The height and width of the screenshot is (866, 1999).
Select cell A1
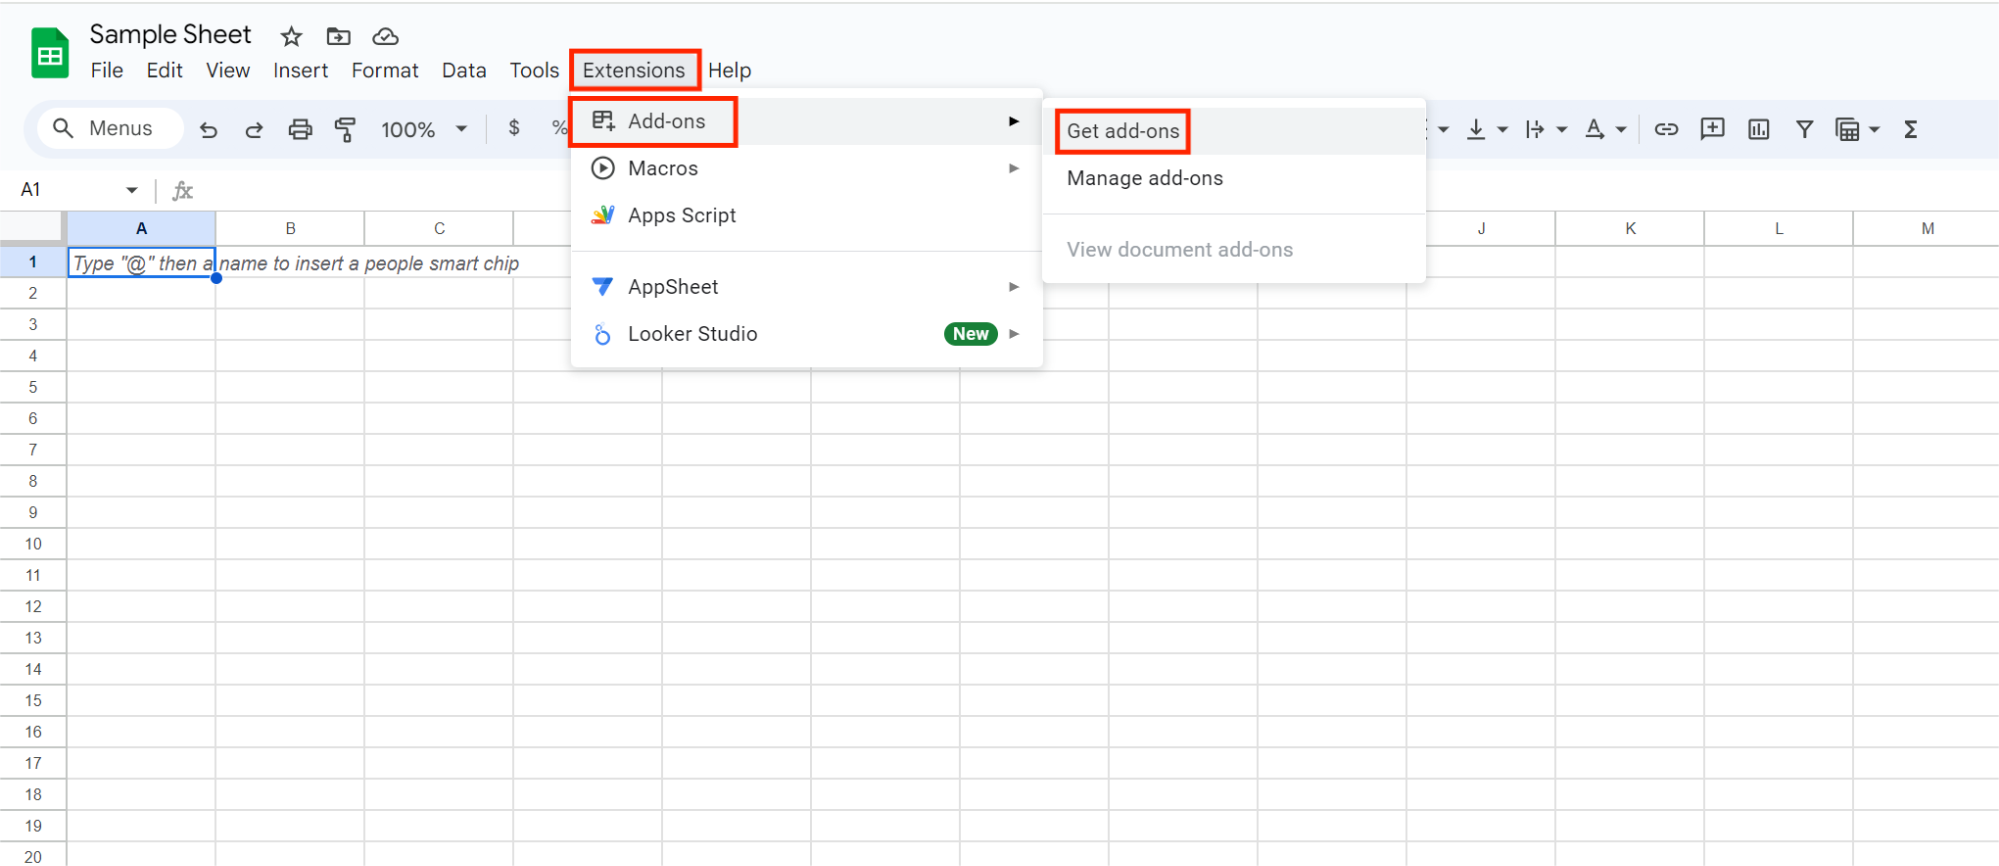pos(141,262)
